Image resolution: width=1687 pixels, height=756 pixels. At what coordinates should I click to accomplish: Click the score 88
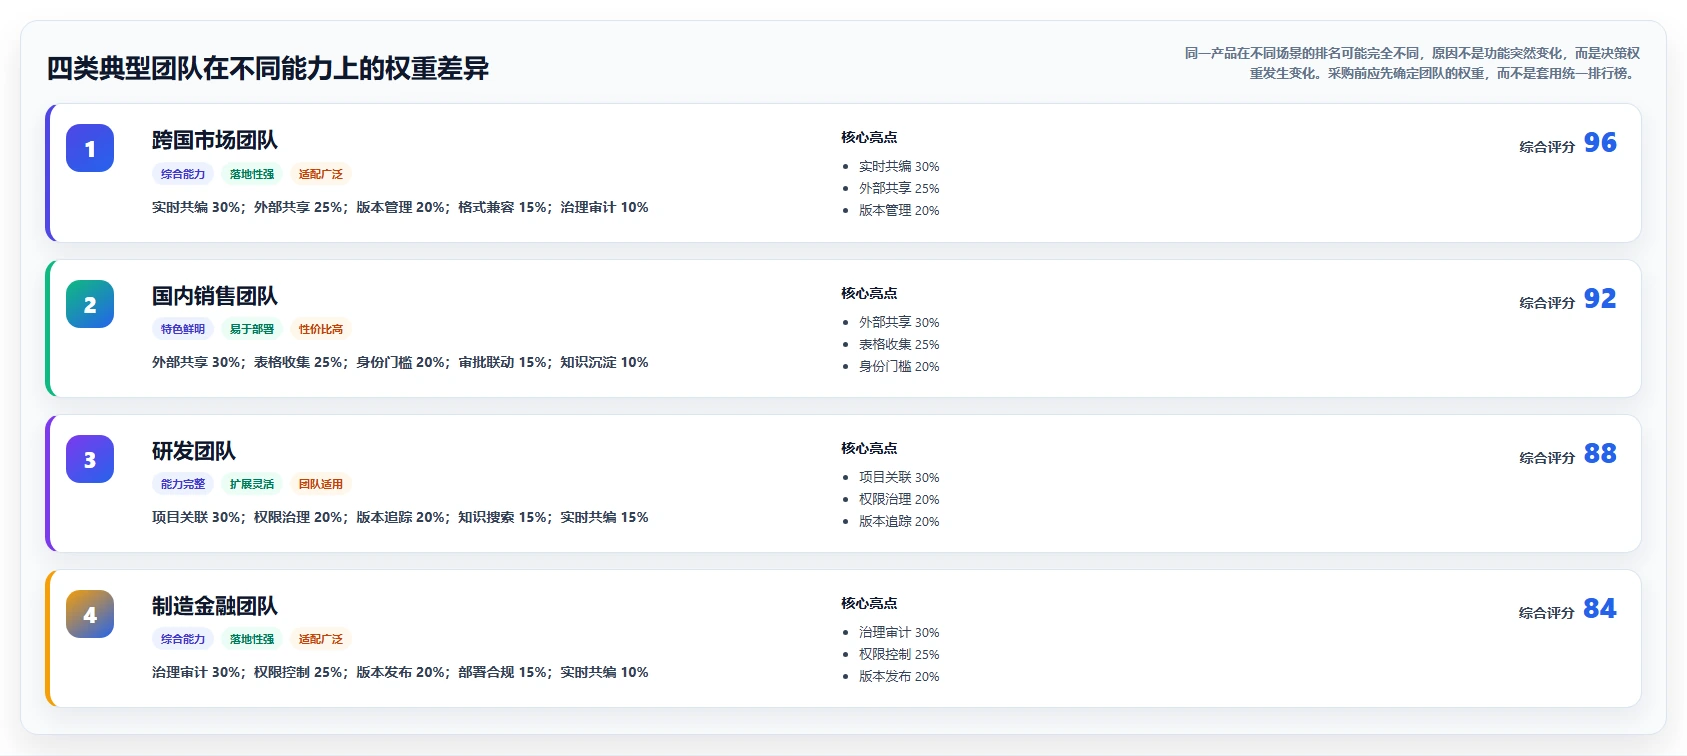click(x=1600, y=454)
